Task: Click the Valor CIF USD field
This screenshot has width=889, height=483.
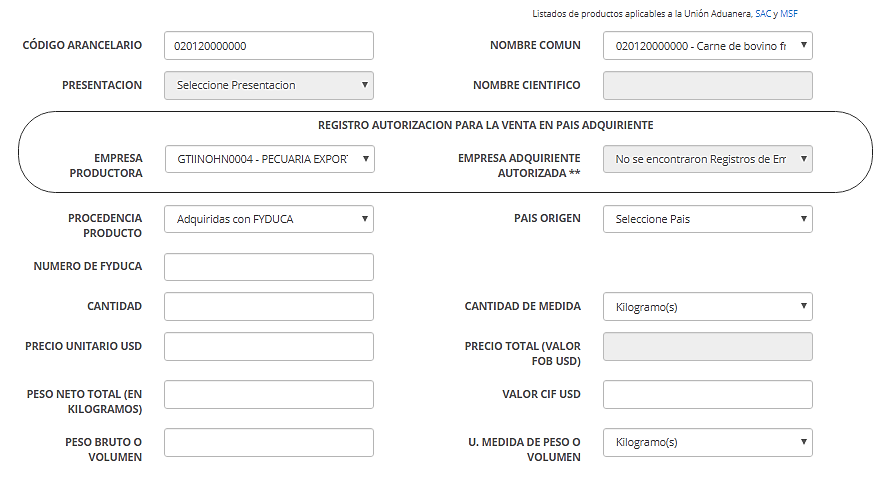Action: pyautogui.click(x=708, y=395)
